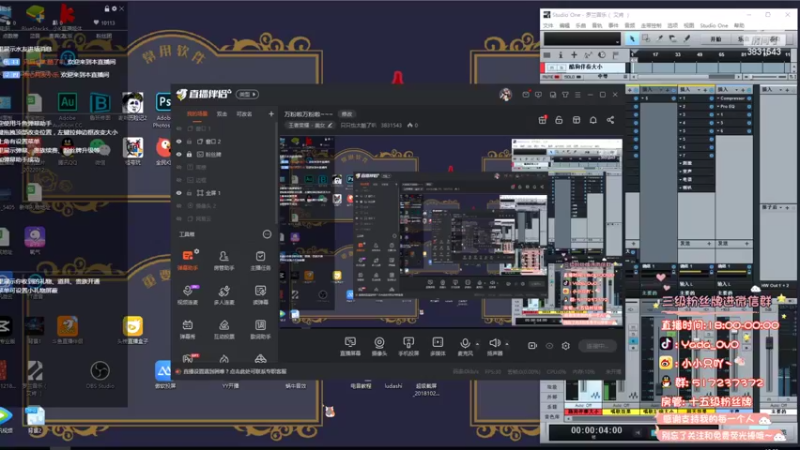Toggle visibility eye for 粉丝牌 source
Image resolution: width=800 pixels, height=450 pixels.
179,154
